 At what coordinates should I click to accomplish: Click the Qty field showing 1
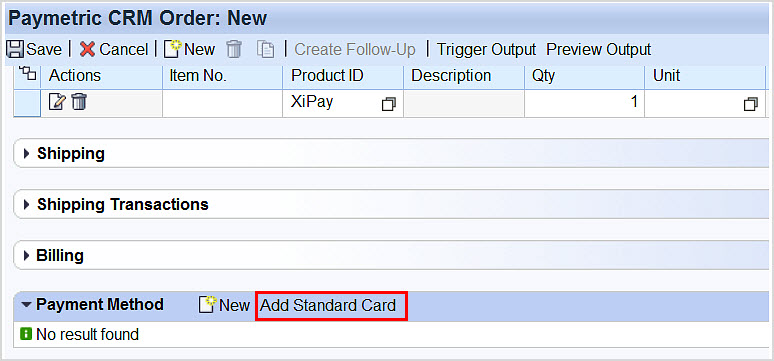click(584, 104)
